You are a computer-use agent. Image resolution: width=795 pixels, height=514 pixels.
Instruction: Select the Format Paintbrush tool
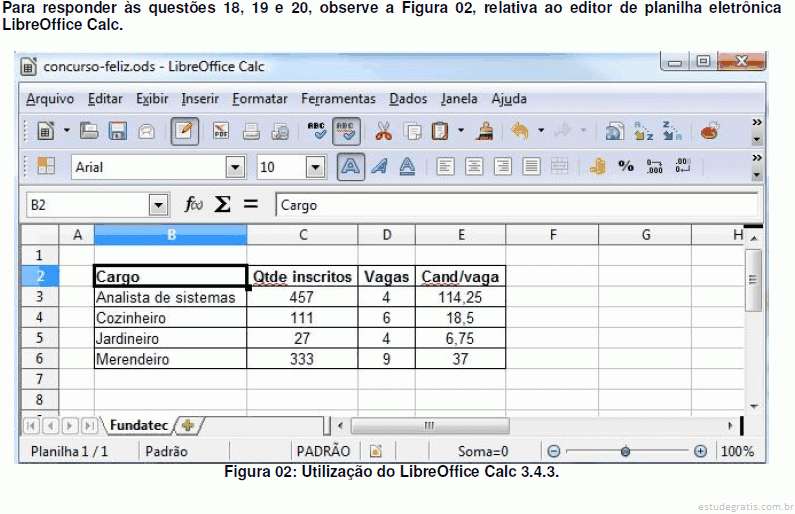point(484,131)
